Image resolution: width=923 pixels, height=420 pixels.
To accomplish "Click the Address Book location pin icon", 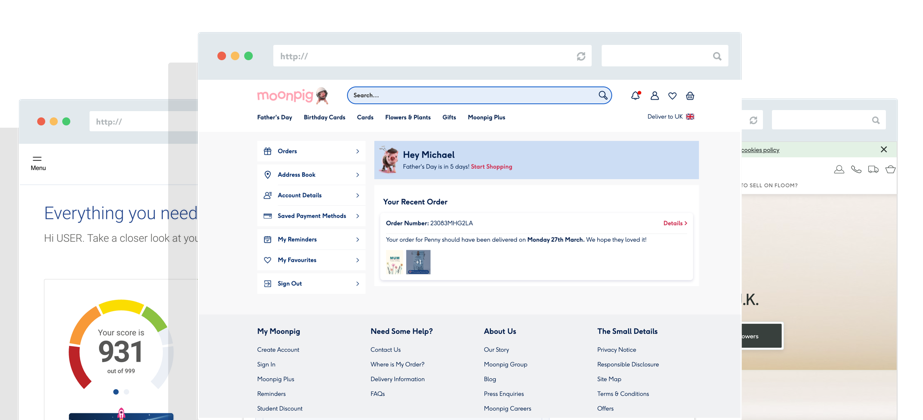I will pyautogui.click(x=267, y=175).
